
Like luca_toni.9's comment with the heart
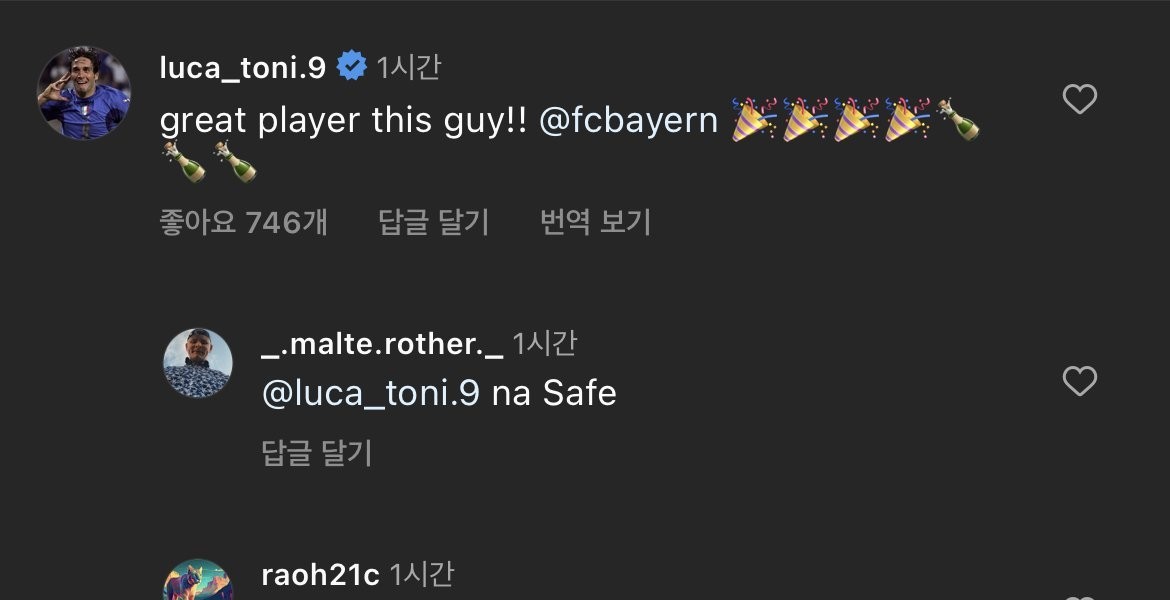[x=1079, y=99]
